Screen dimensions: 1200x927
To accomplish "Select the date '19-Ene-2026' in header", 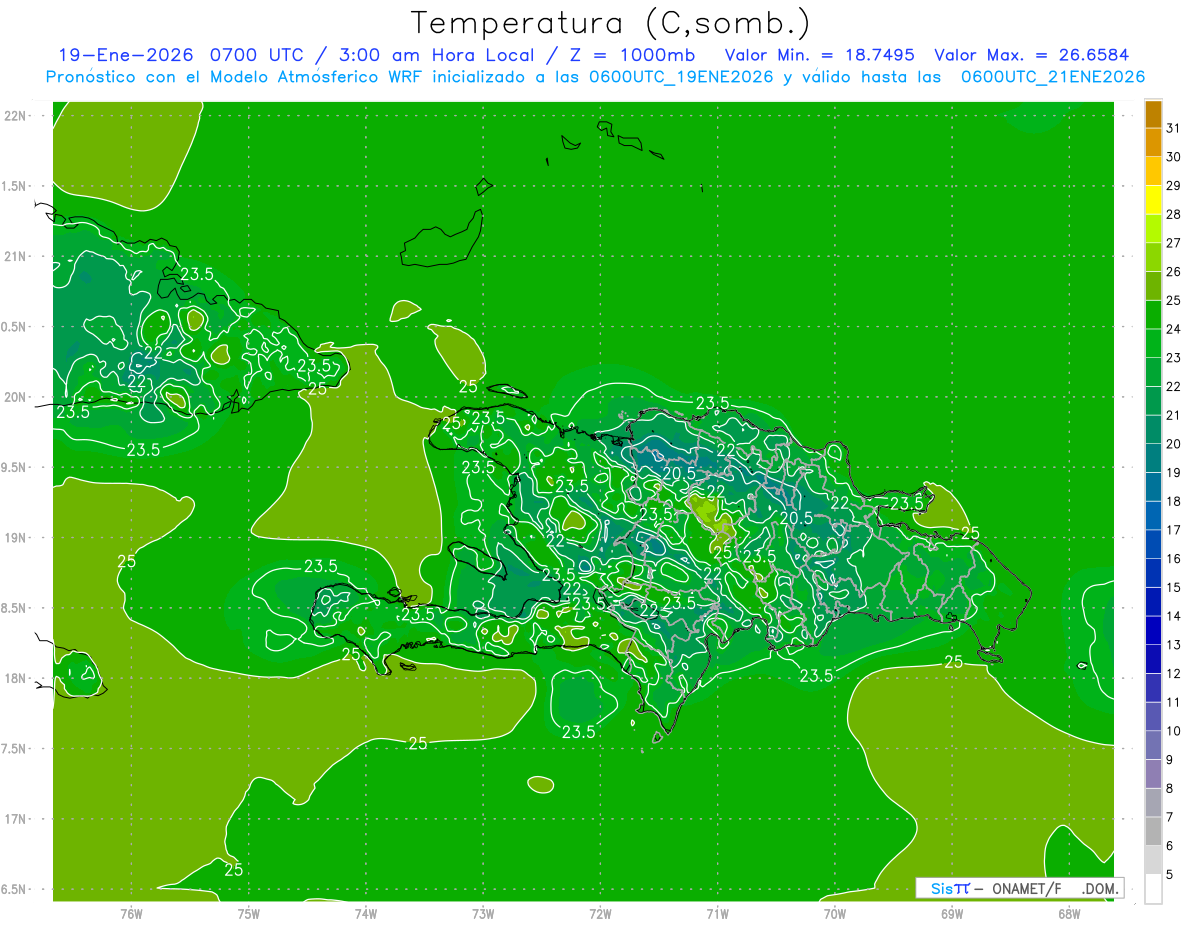I will tap(125, 55).
